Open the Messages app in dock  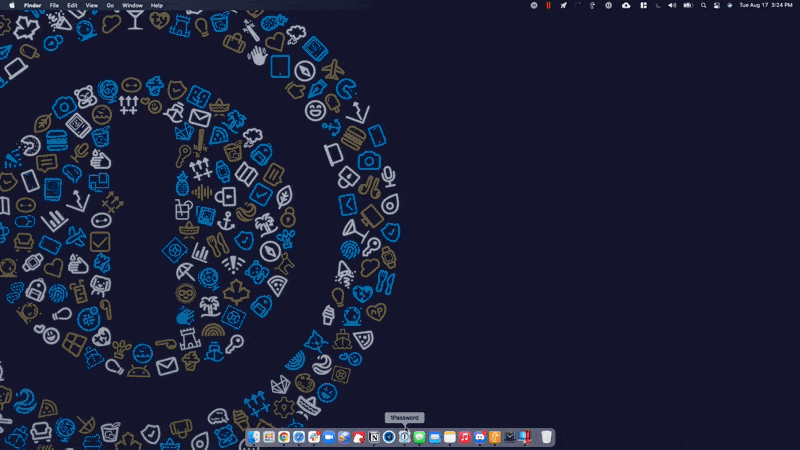click(420, 437)
